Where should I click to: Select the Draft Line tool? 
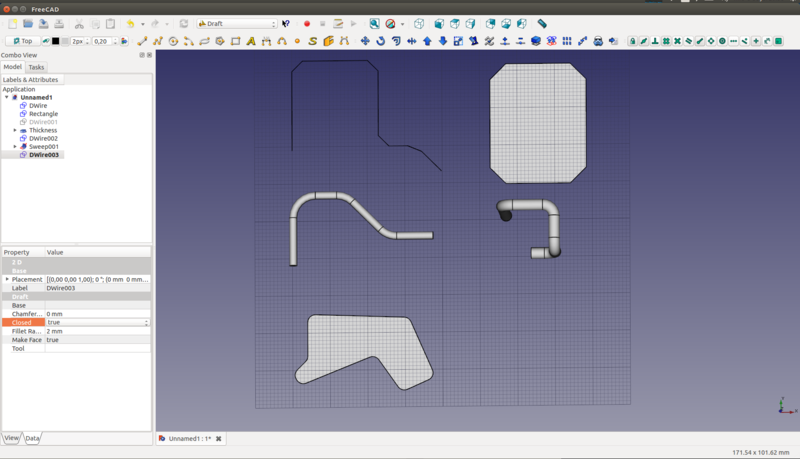coord(142,41)
